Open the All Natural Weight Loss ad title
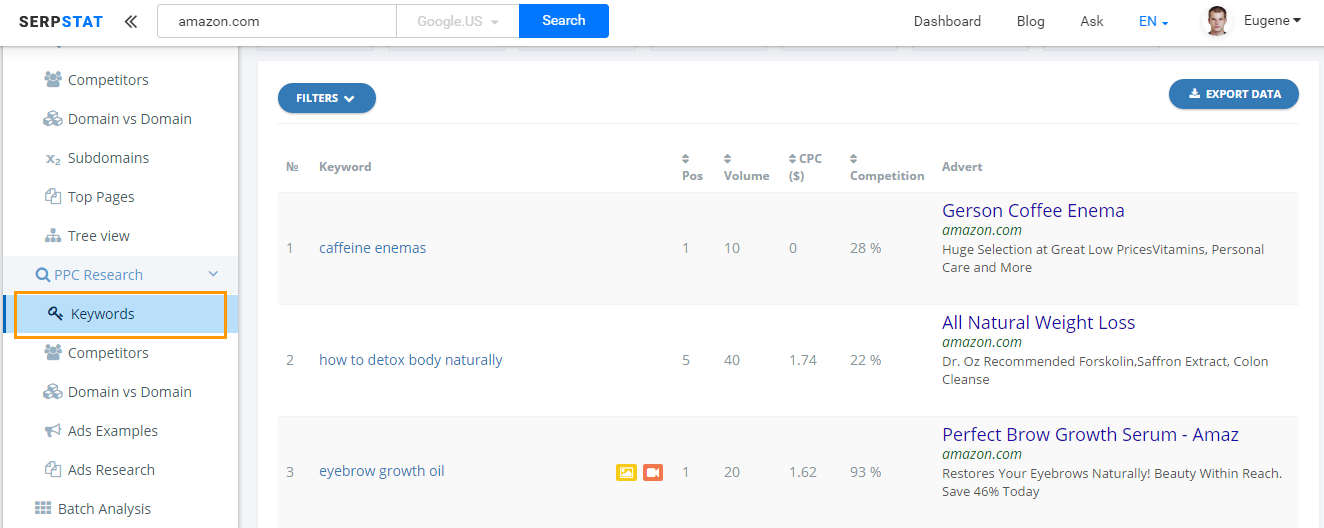1324x528 pixels. [x=1039, y=322]
